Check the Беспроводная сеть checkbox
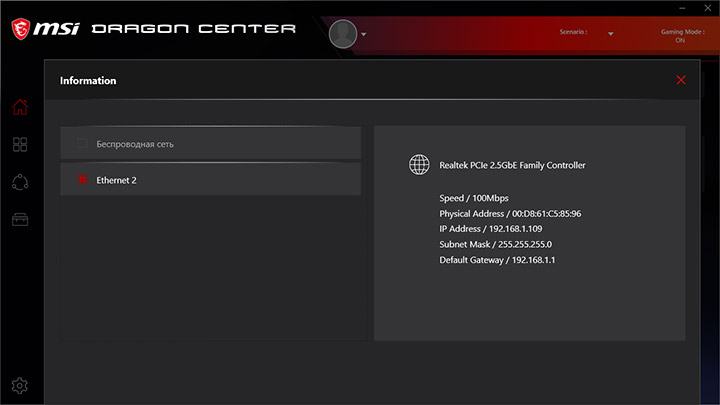The image size is (720, 405). click(x=82, y=143)
